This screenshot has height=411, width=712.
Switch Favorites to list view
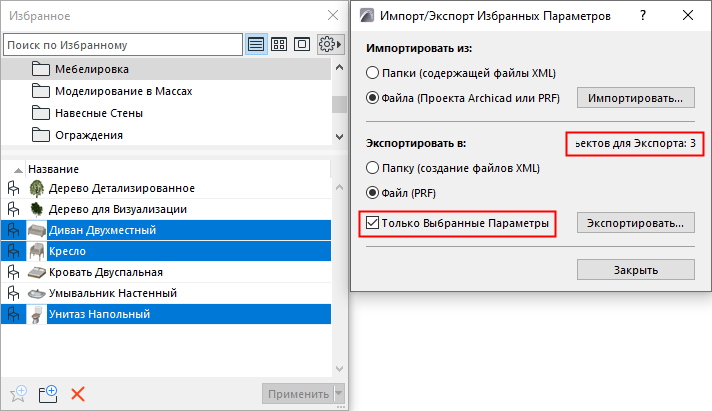(257, 45)
